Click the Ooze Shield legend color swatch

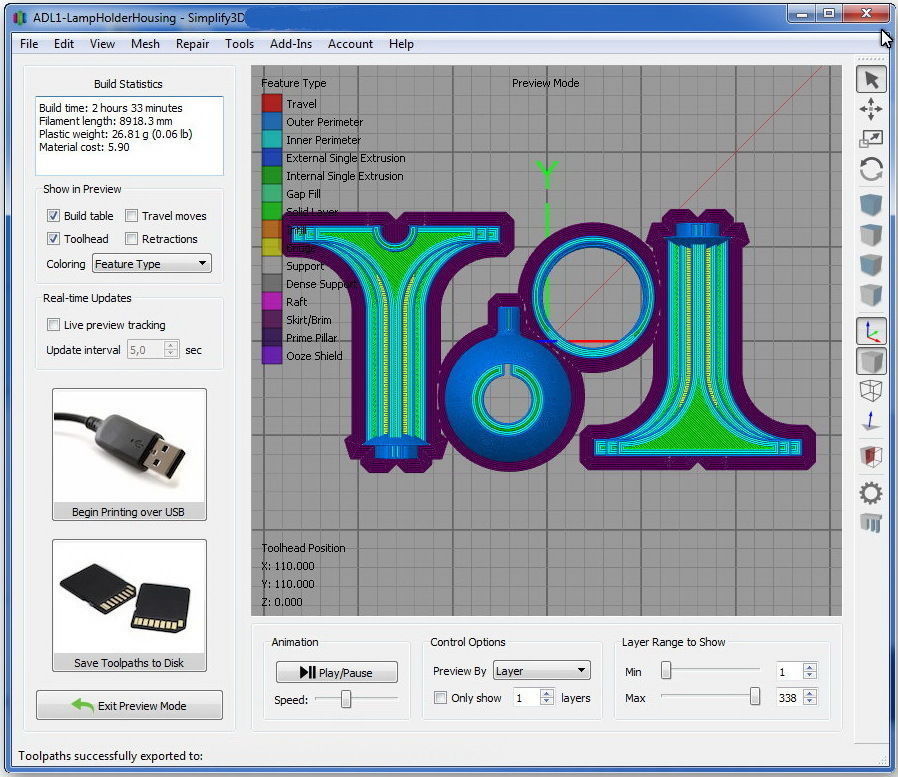pos(272,355)
